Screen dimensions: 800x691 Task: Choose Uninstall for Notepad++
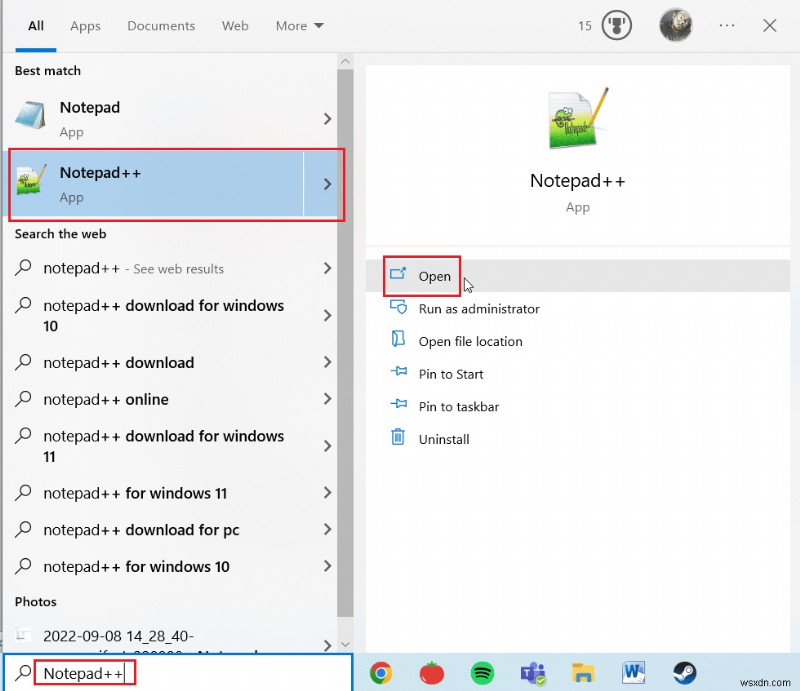[578, 439]
